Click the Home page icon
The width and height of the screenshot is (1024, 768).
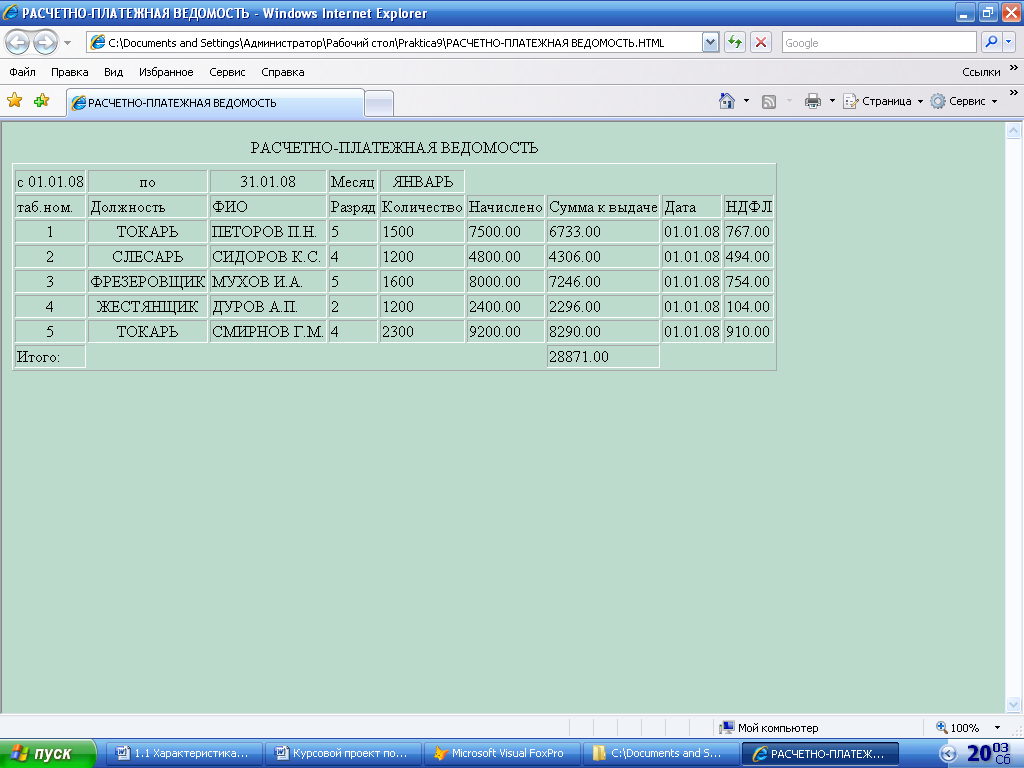pos(727,101)
